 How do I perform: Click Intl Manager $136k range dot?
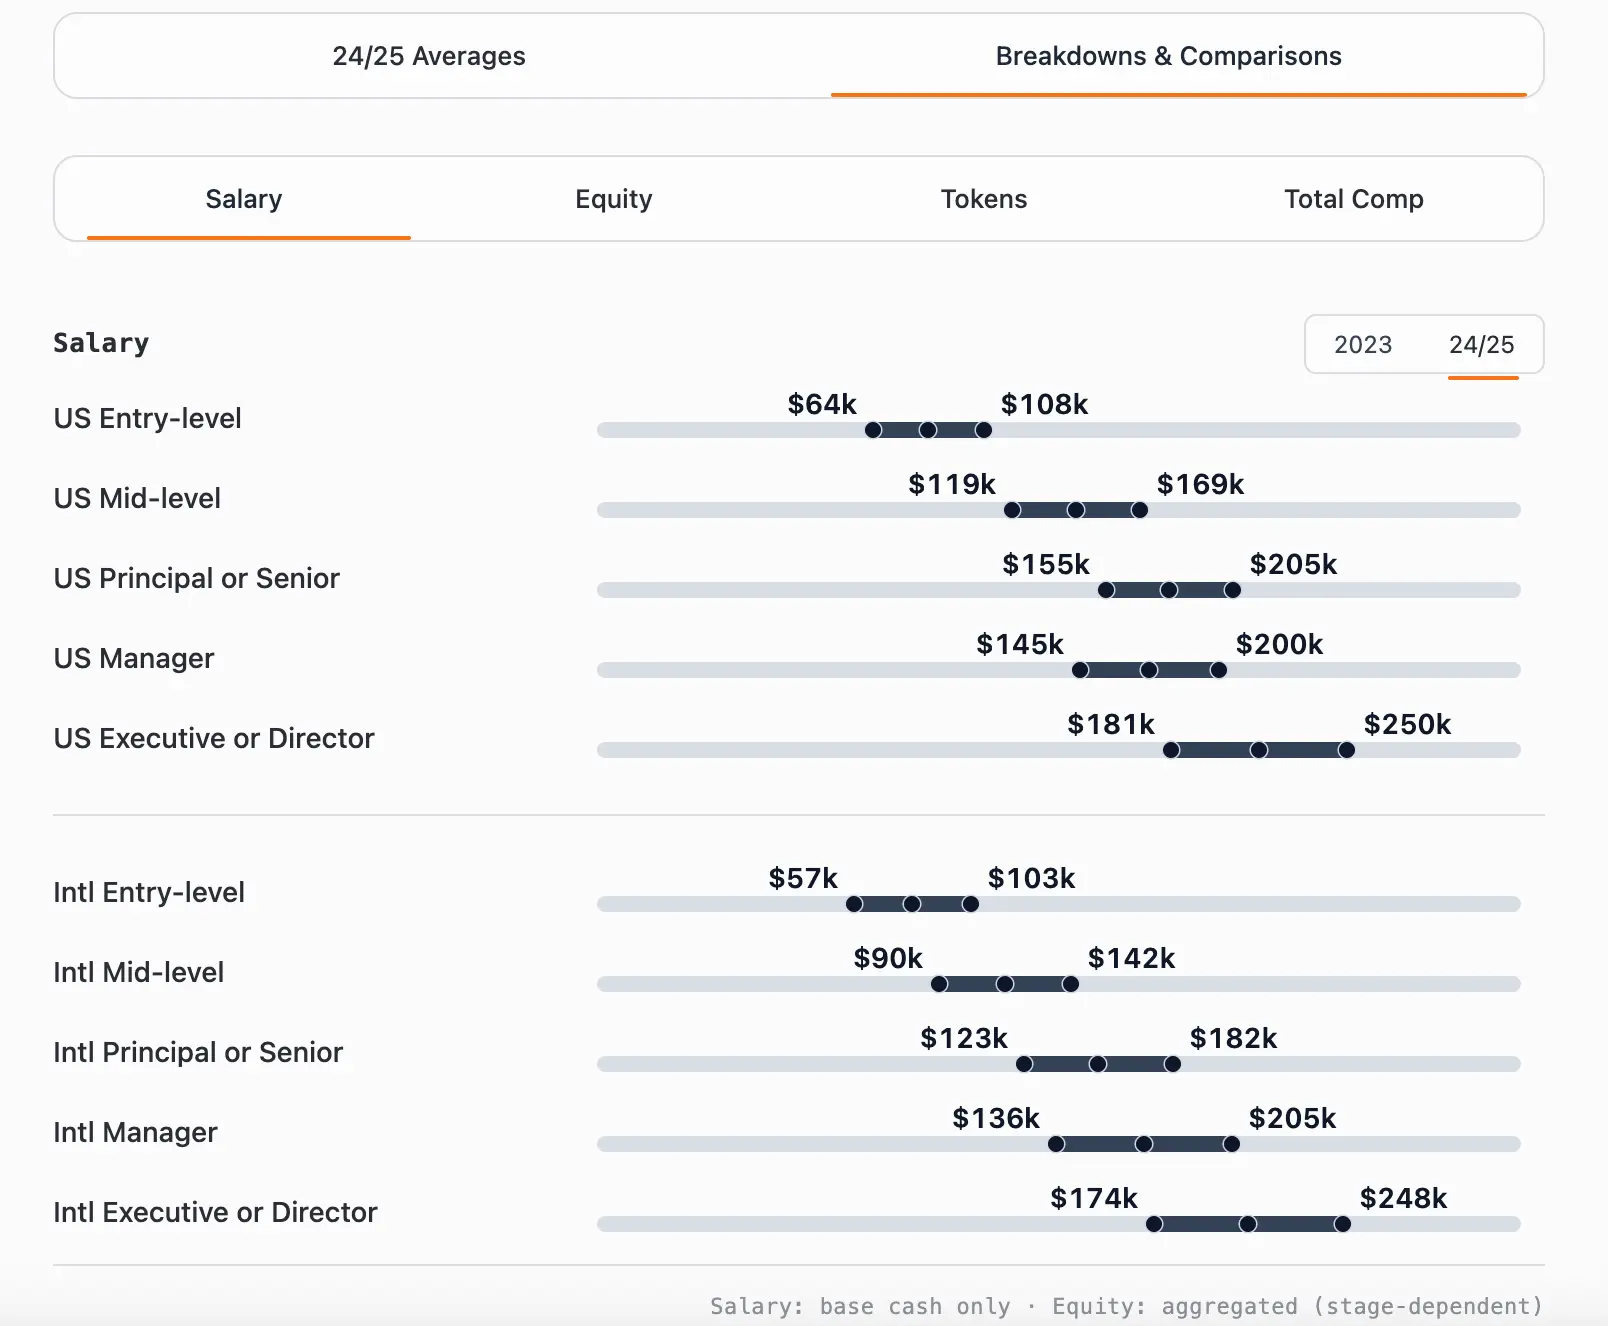coord(1056,1144)
